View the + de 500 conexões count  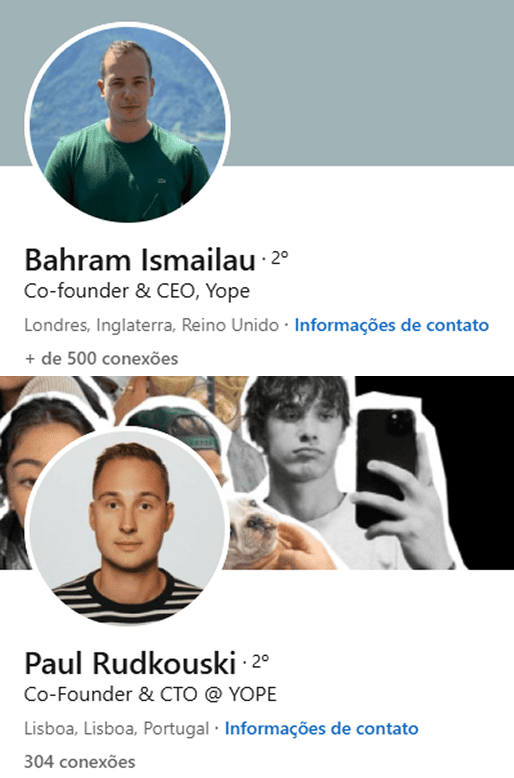[x=101, y=358]
